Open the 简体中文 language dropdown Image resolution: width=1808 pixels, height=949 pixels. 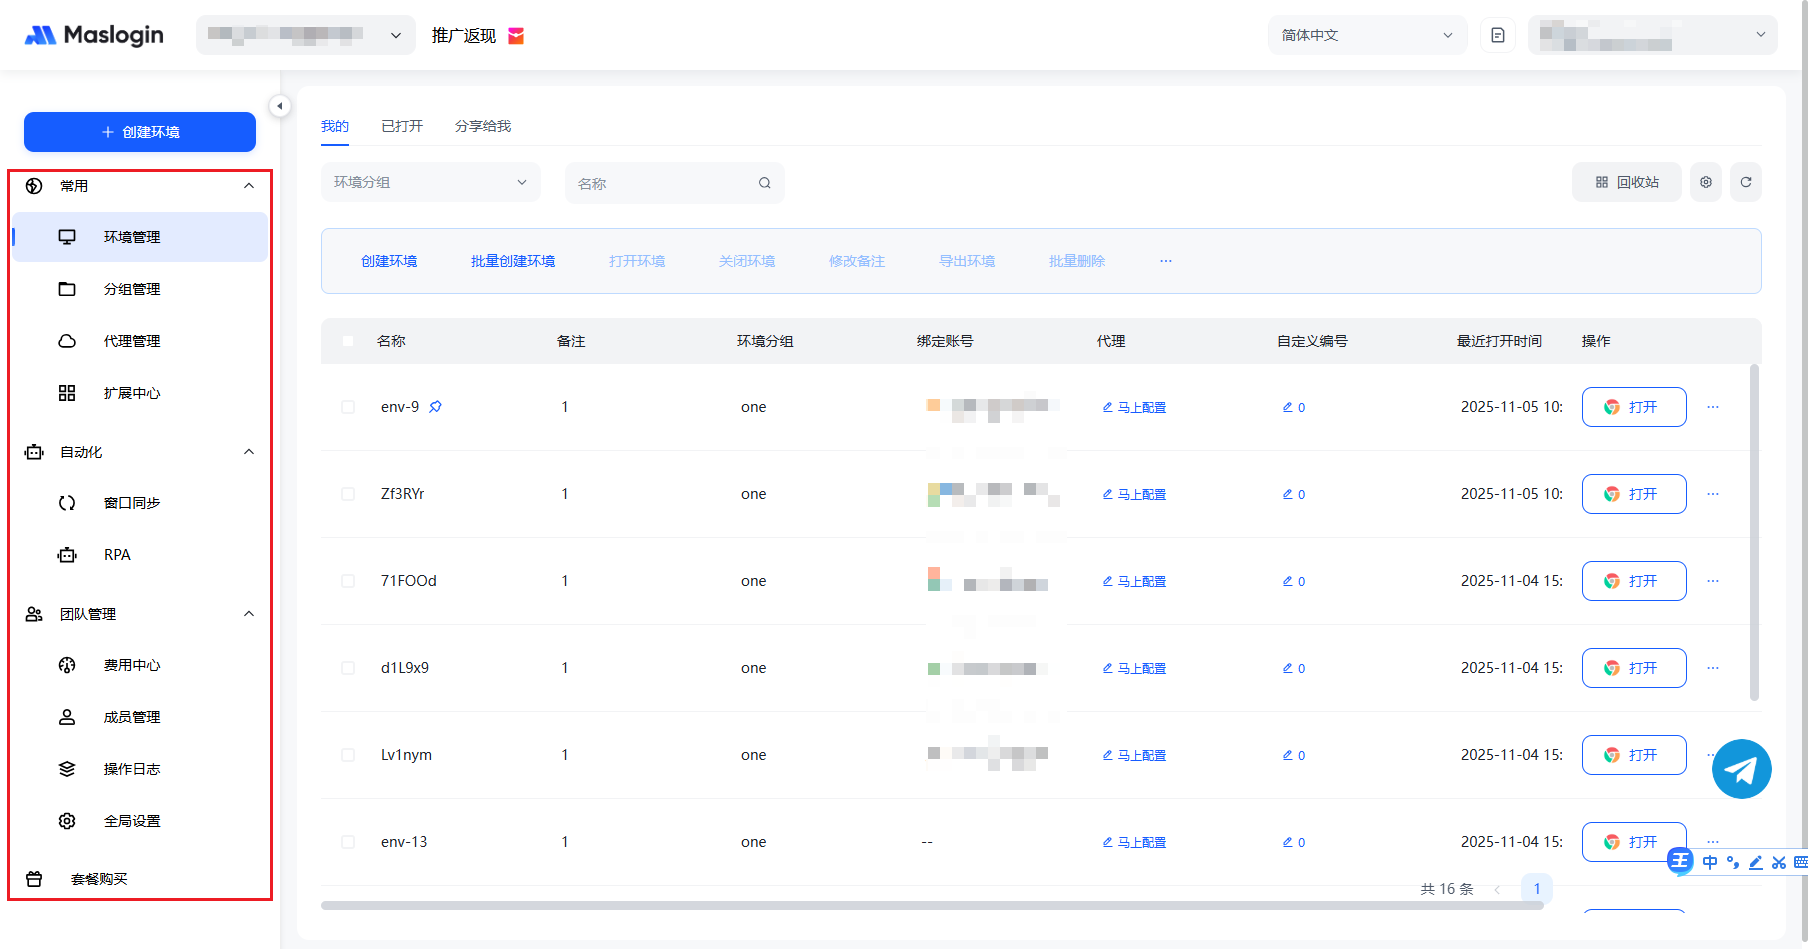coord(1366,35)
